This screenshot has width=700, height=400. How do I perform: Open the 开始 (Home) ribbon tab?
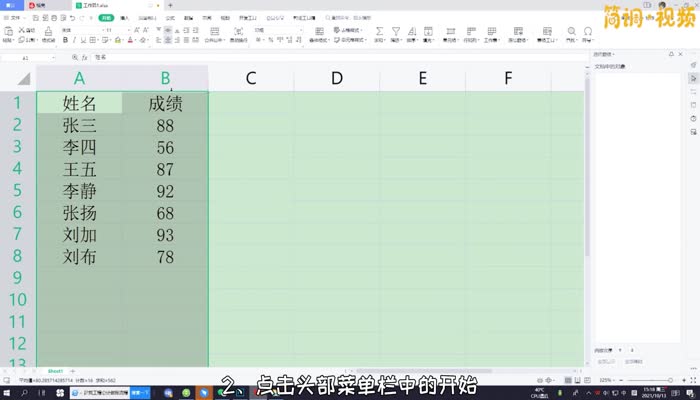click(105, 18)
